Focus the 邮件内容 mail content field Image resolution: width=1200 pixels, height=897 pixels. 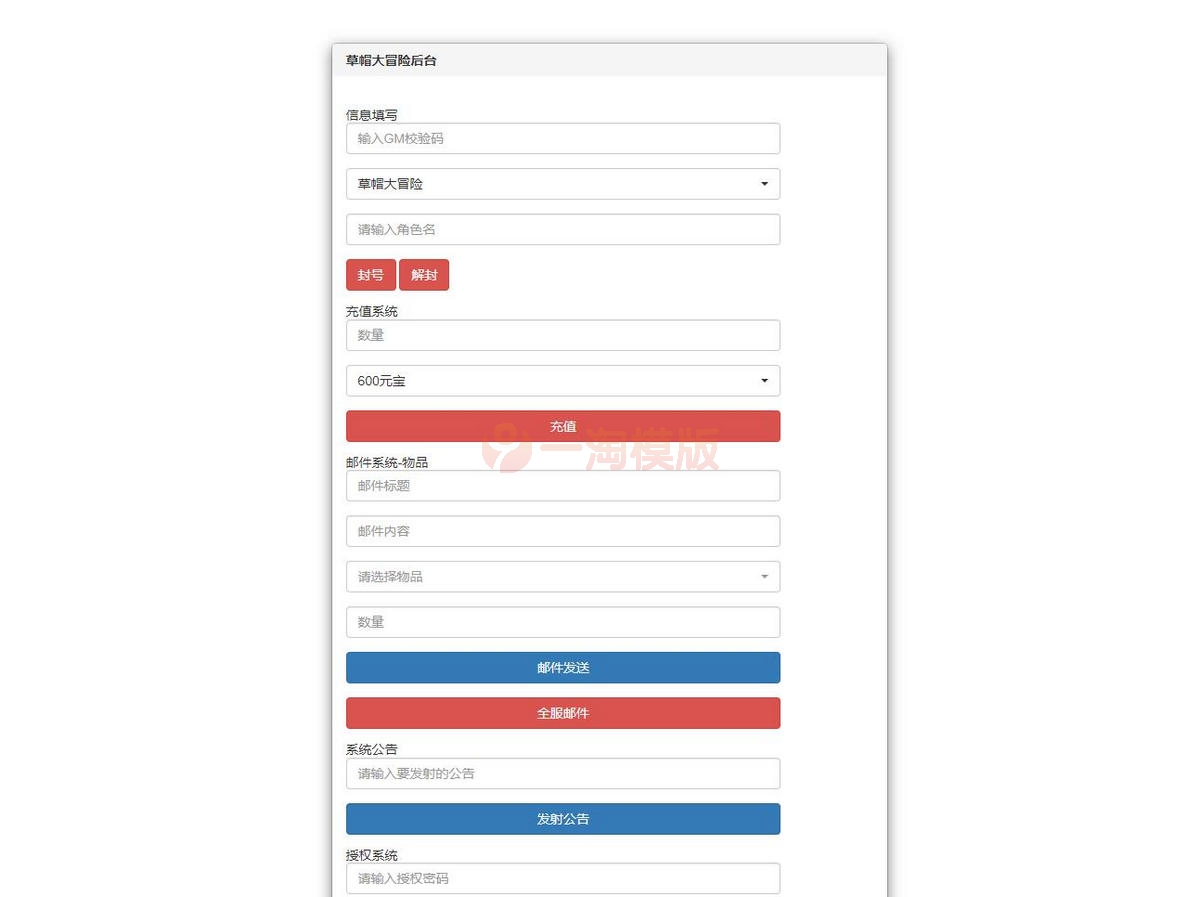click(x=562, y=532)
